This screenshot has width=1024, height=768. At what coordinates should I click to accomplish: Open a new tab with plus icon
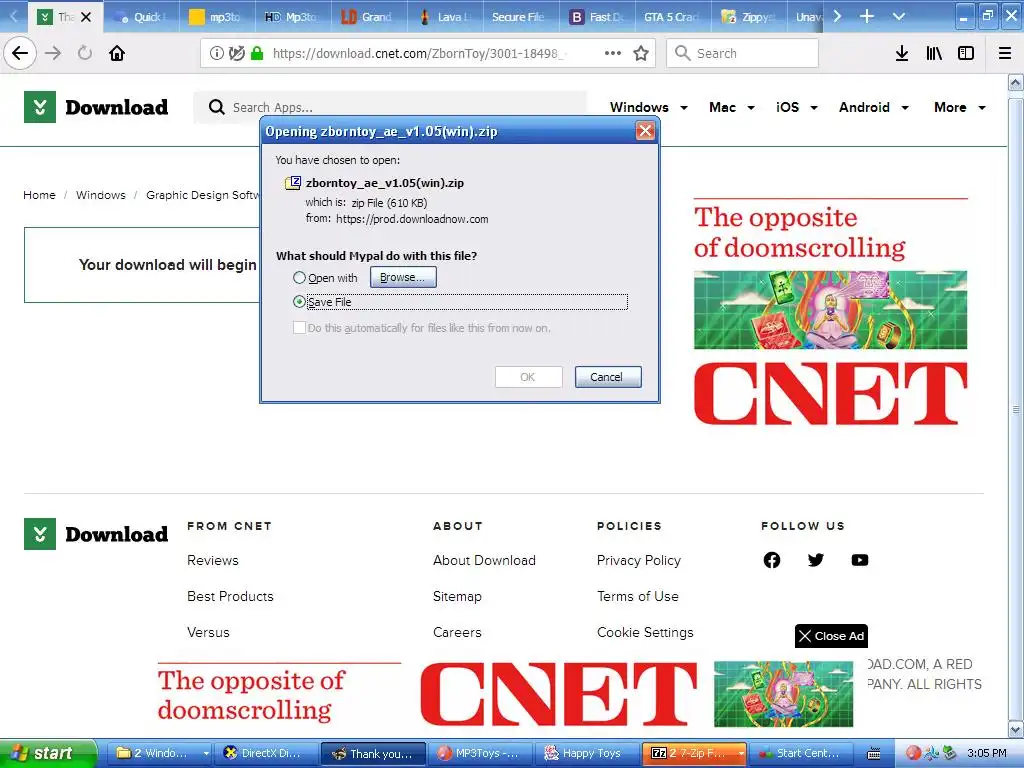pyautogui.click(x=867, y=16)
